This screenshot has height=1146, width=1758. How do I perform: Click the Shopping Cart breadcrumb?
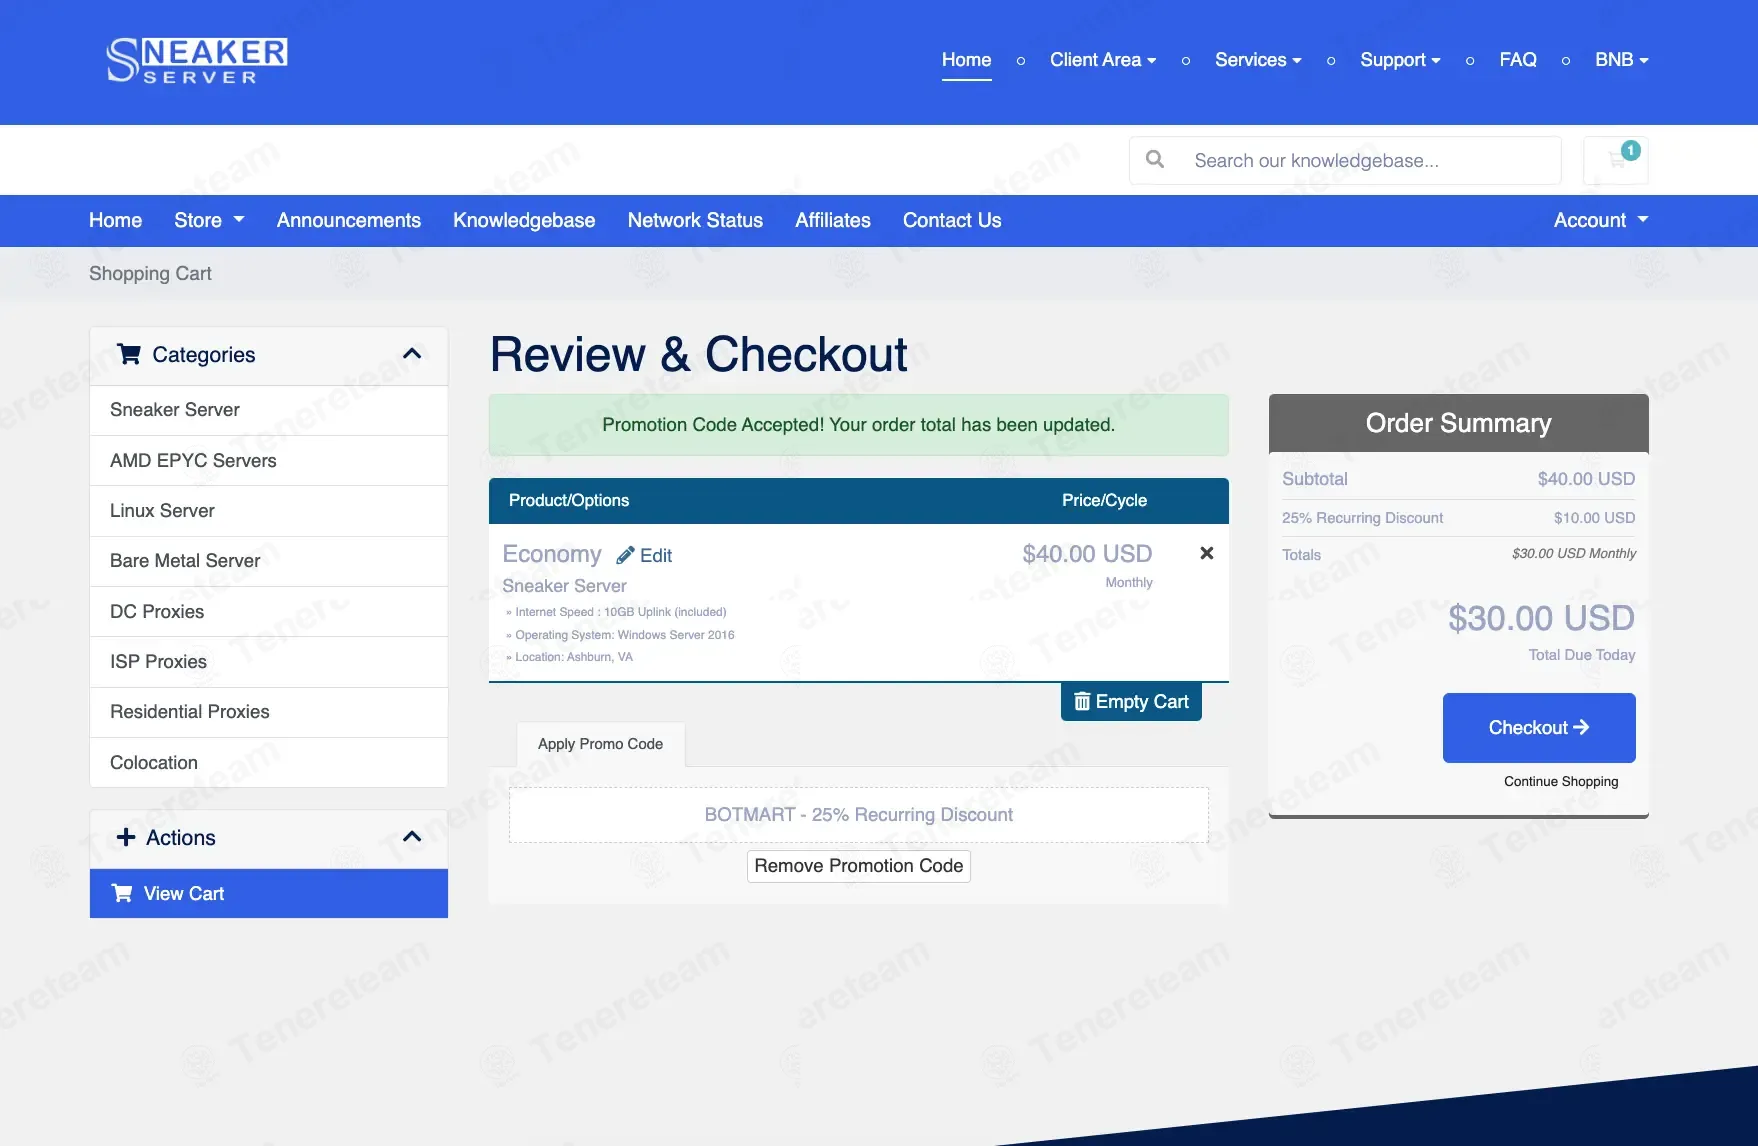coord(150,273)
